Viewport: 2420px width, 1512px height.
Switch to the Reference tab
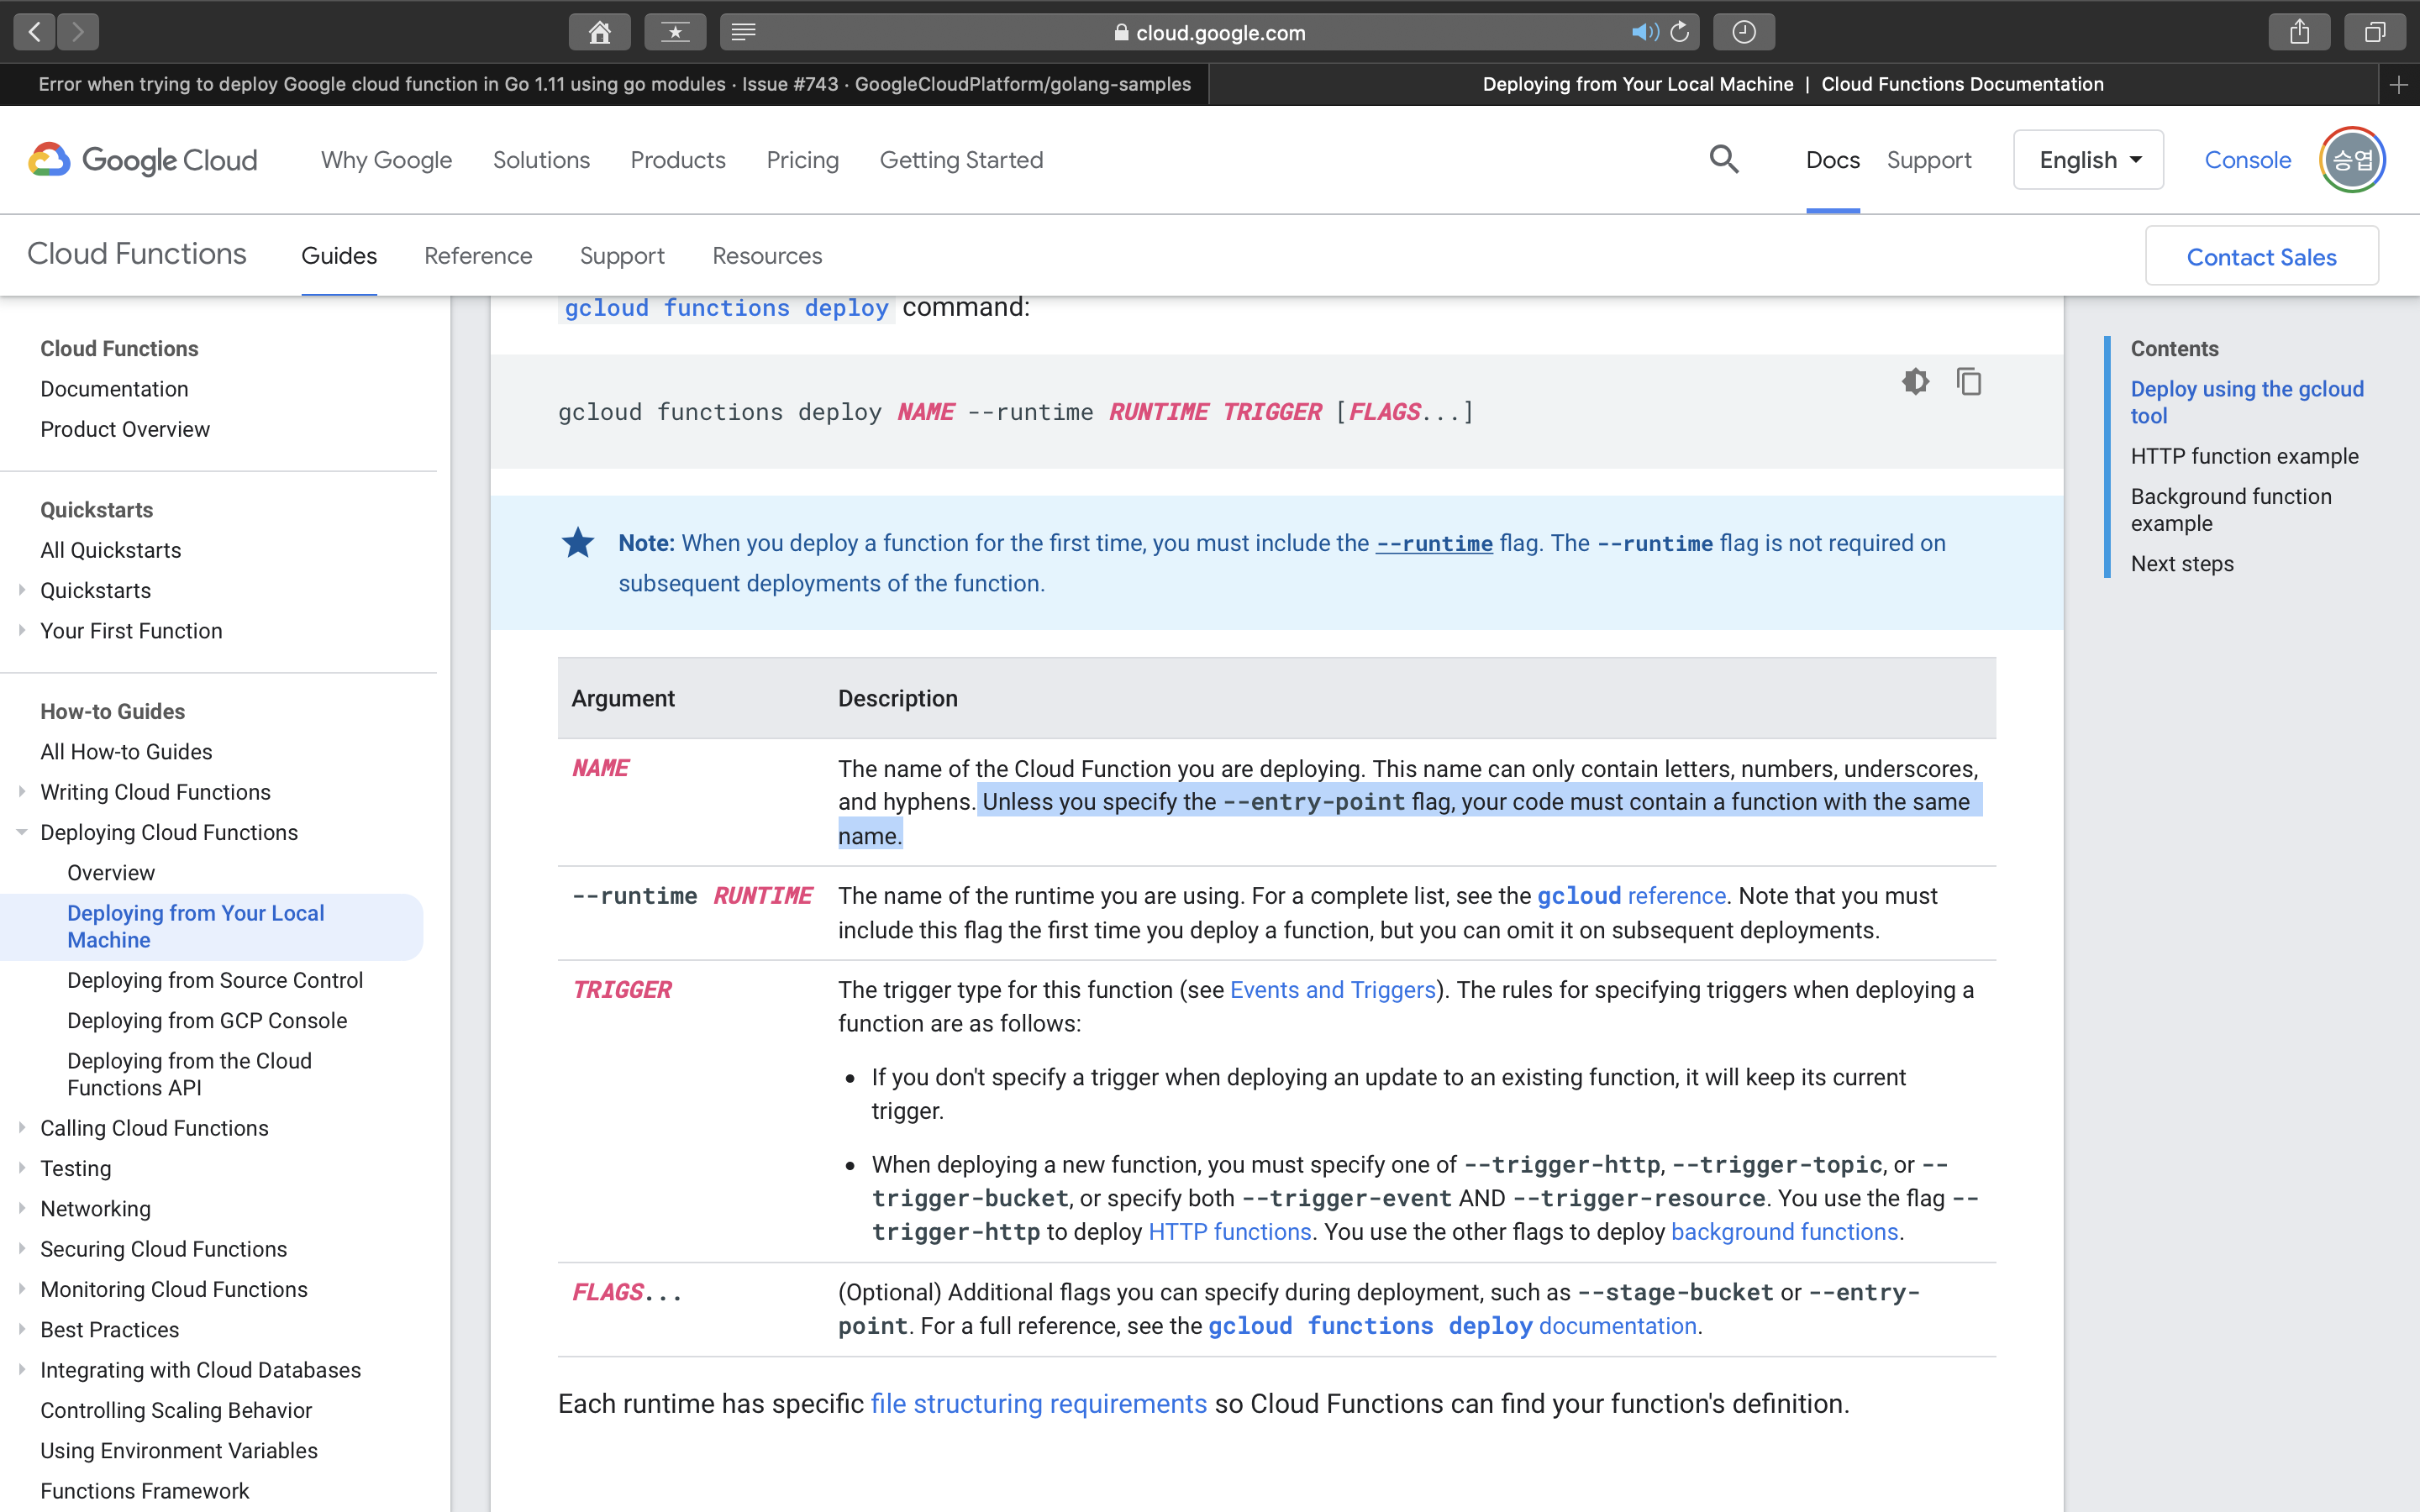pos(478,256)
